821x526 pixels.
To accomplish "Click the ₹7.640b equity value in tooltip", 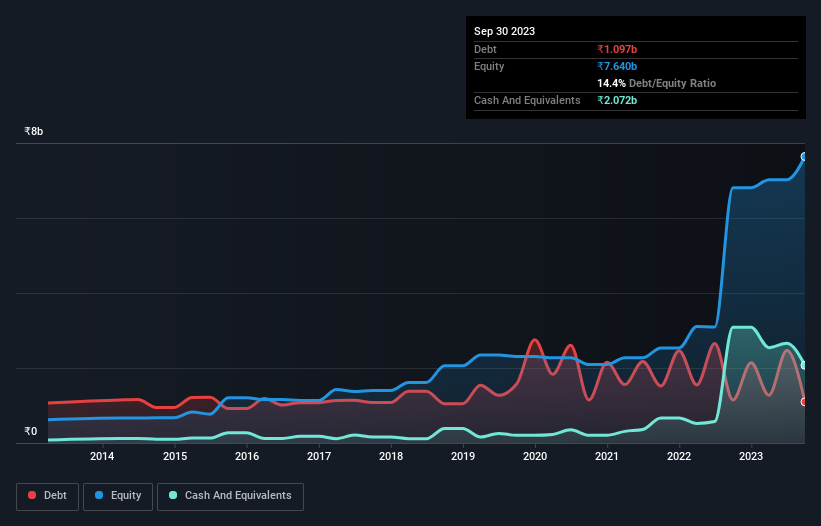I will coord(617,66).
